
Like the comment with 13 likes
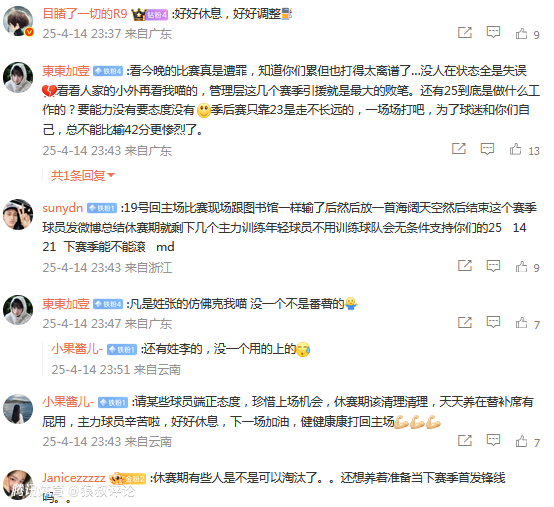515,149
